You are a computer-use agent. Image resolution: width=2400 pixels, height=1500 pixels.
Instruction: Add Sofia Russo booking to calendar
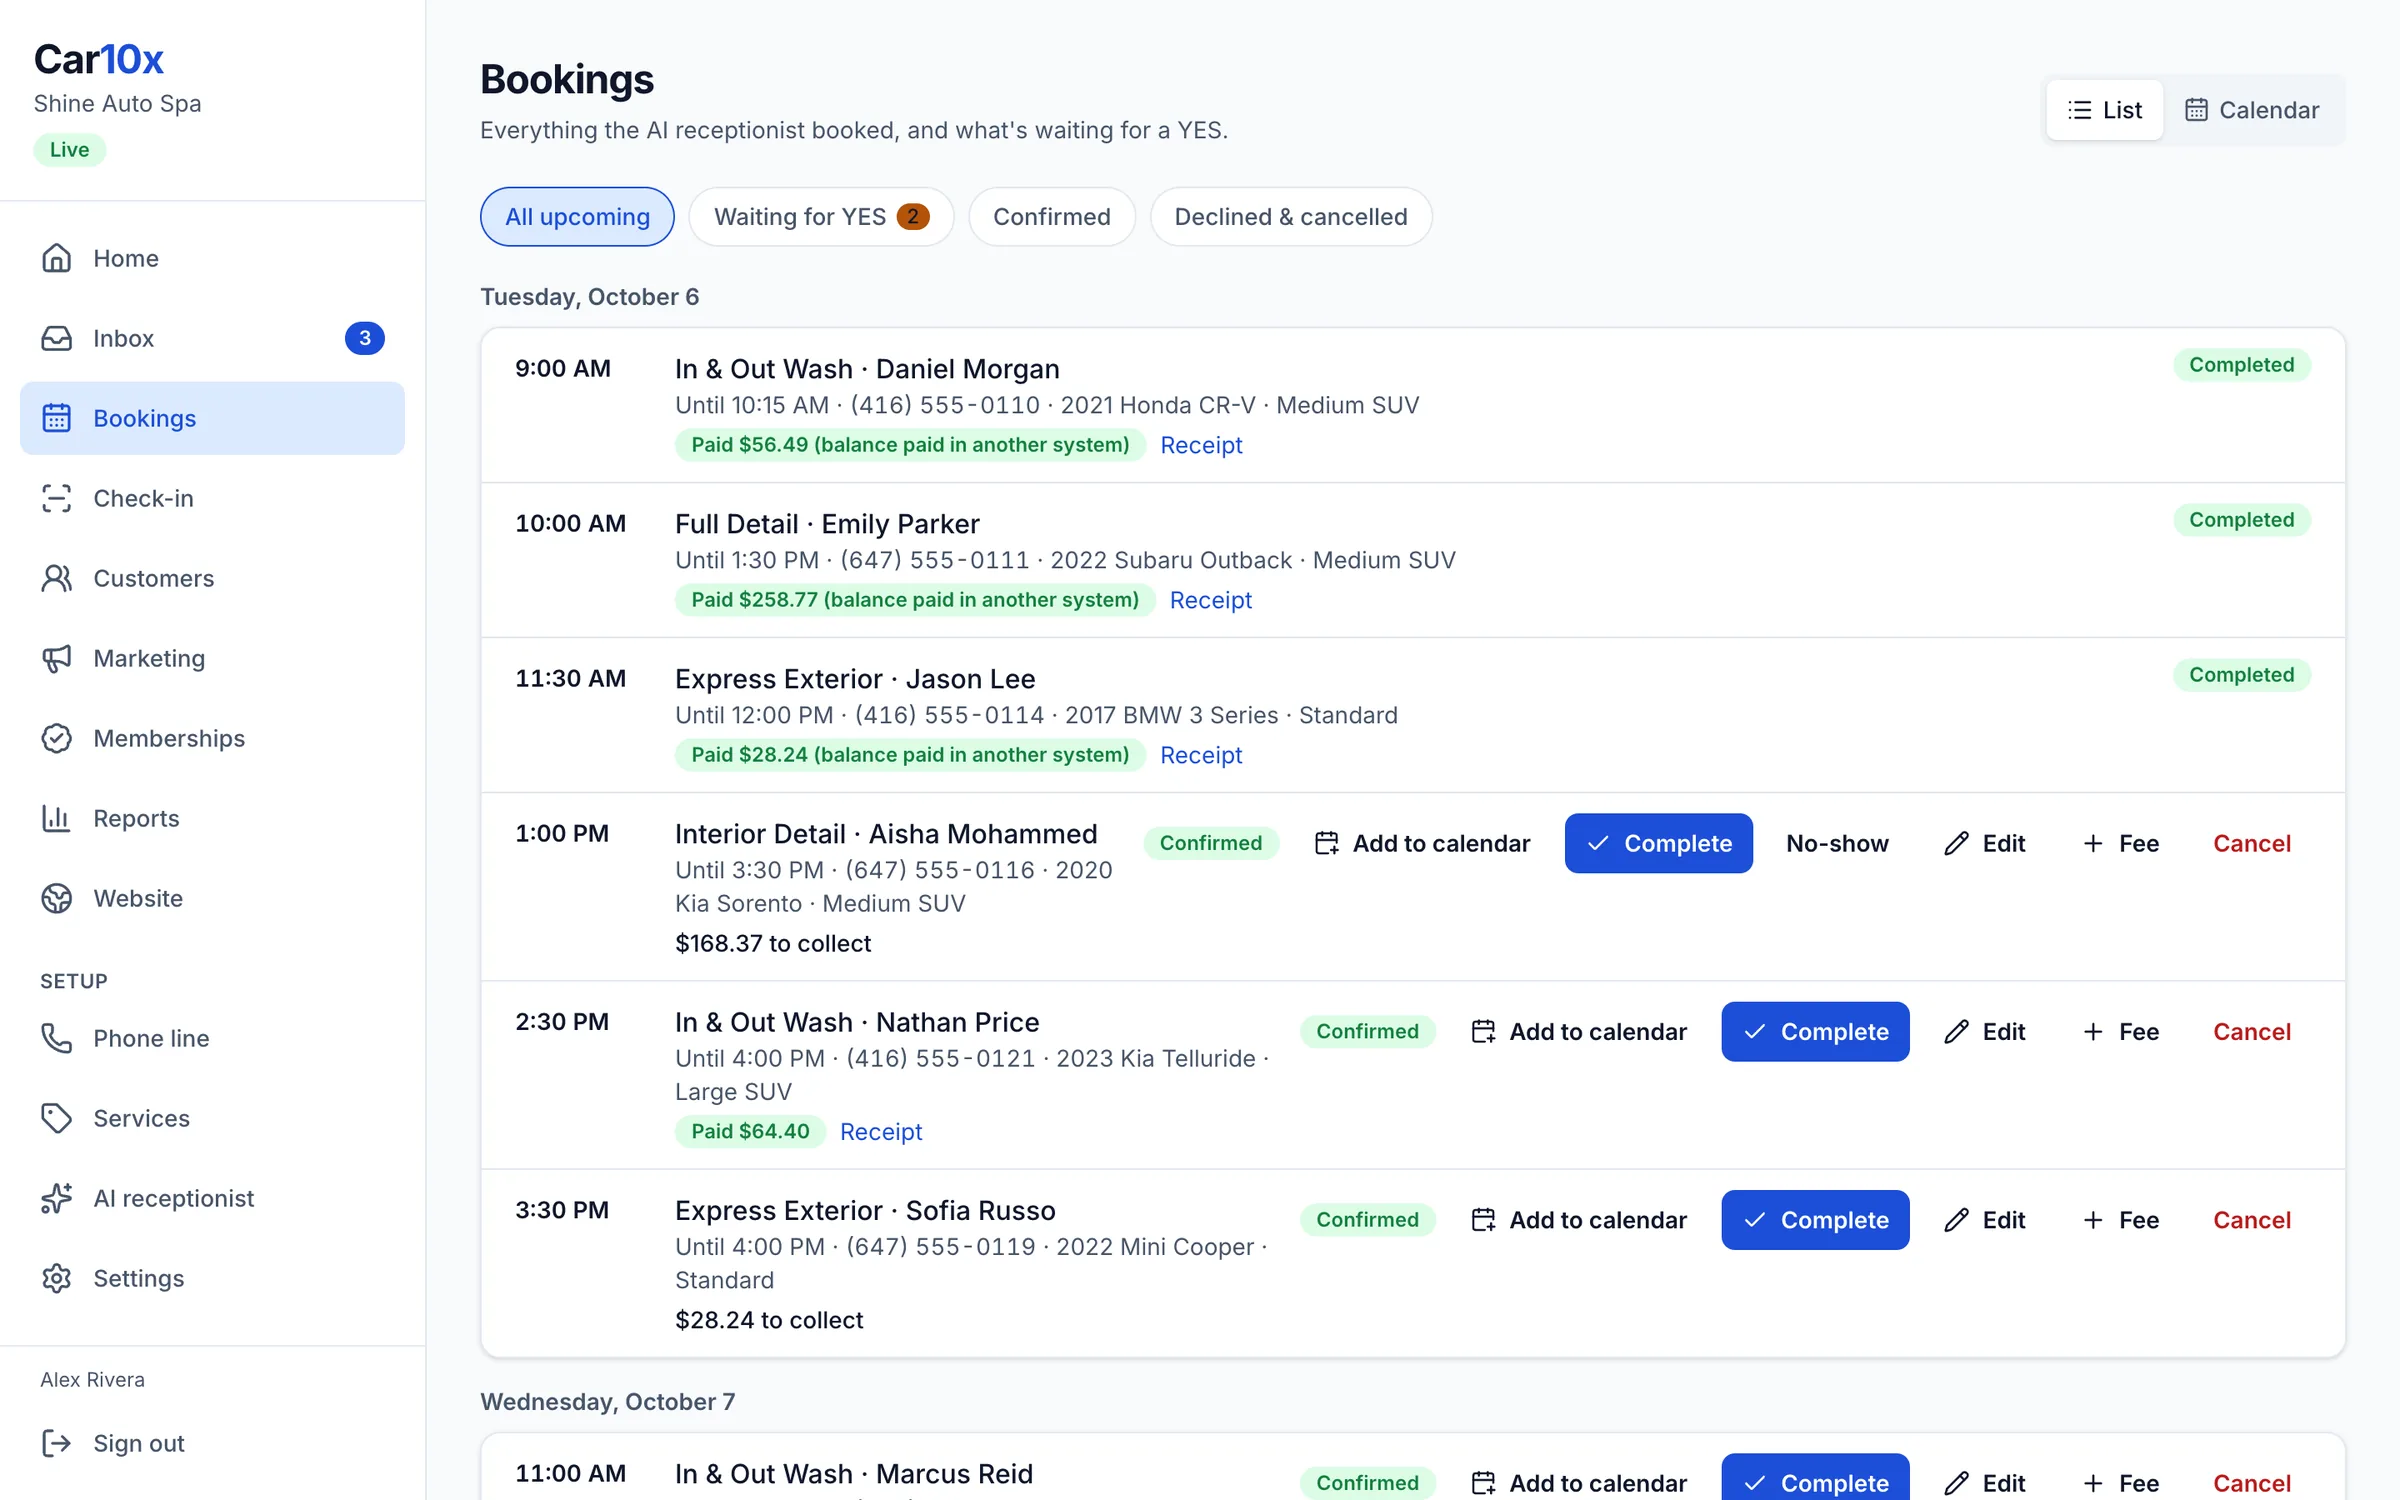1579,1220
